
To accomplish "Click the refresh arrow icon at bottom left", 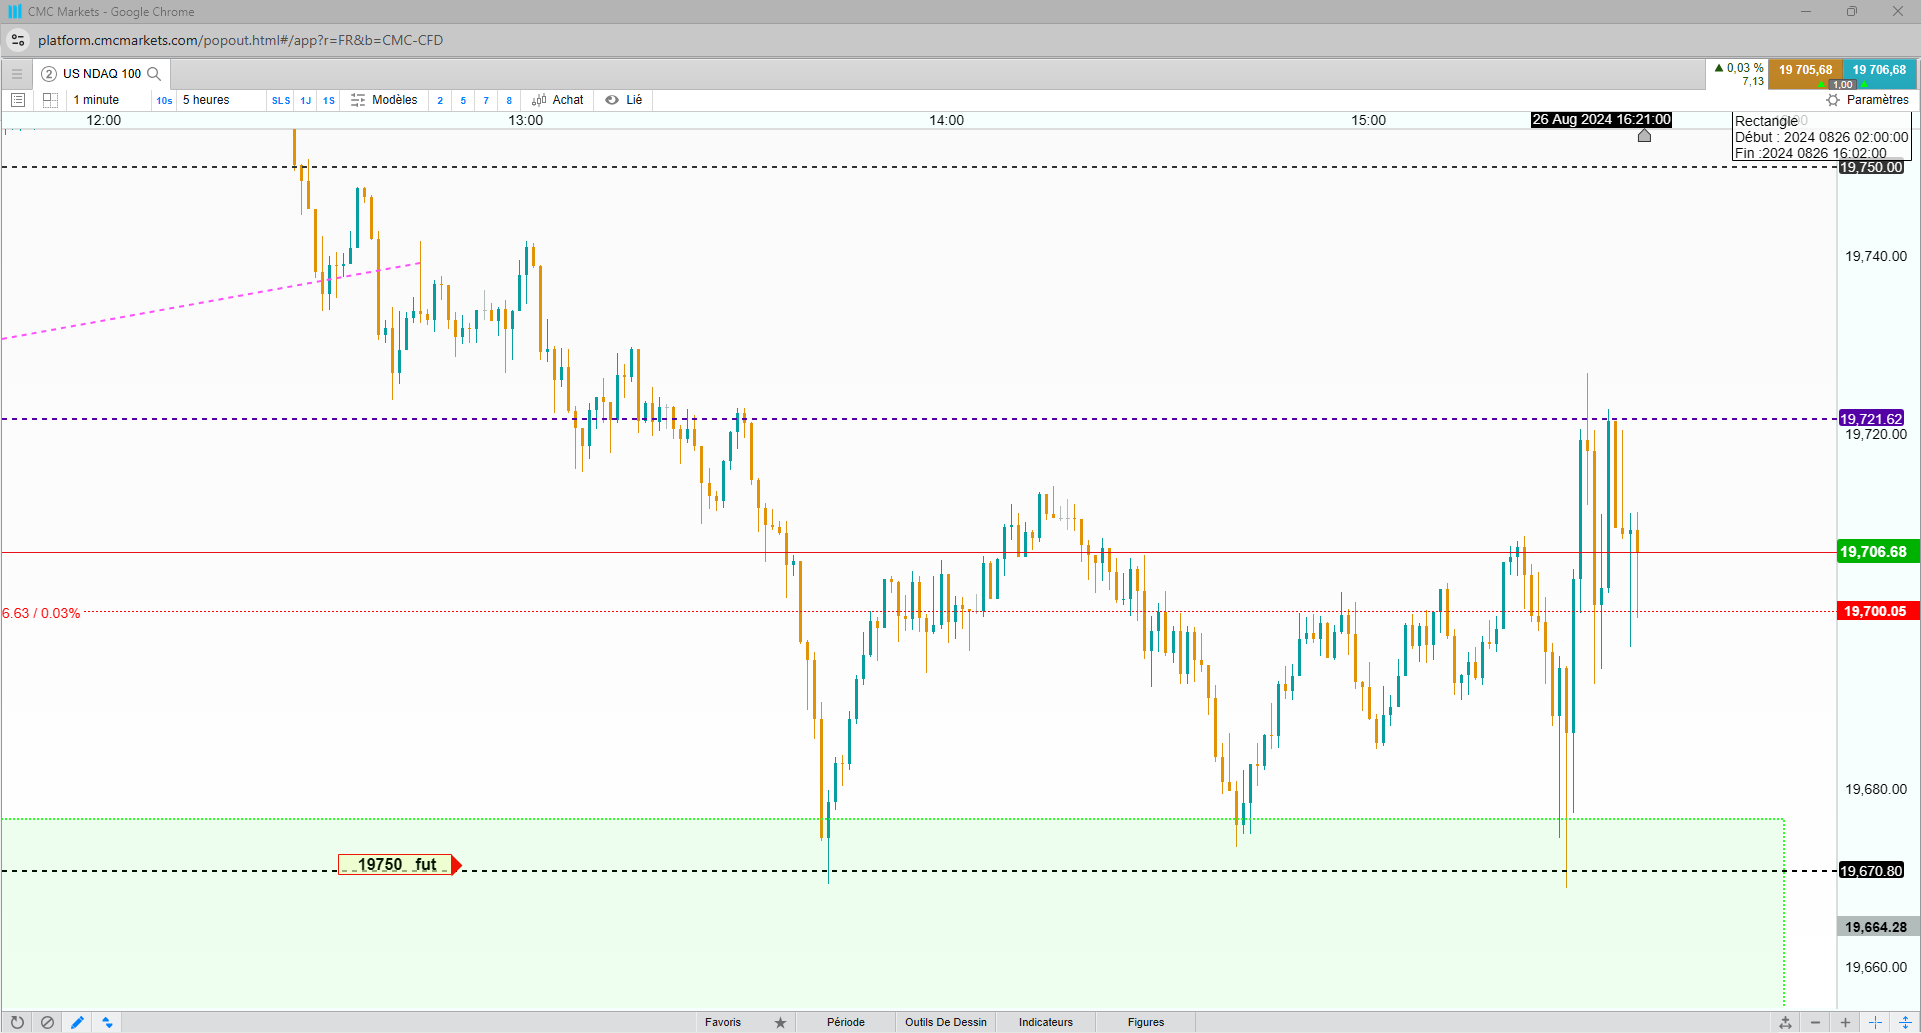I will [x=17, y=1022].
